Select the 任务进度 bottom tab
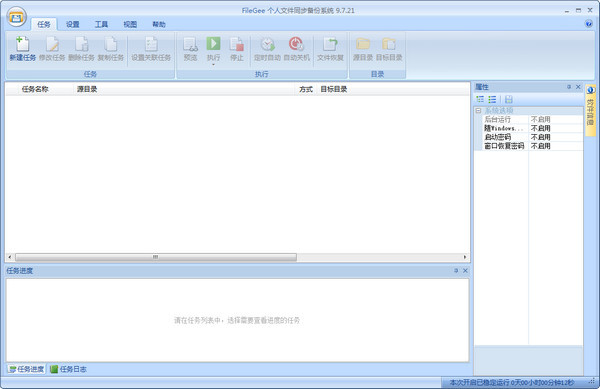The width and height of the screenshot is (600, 389). 26,369
